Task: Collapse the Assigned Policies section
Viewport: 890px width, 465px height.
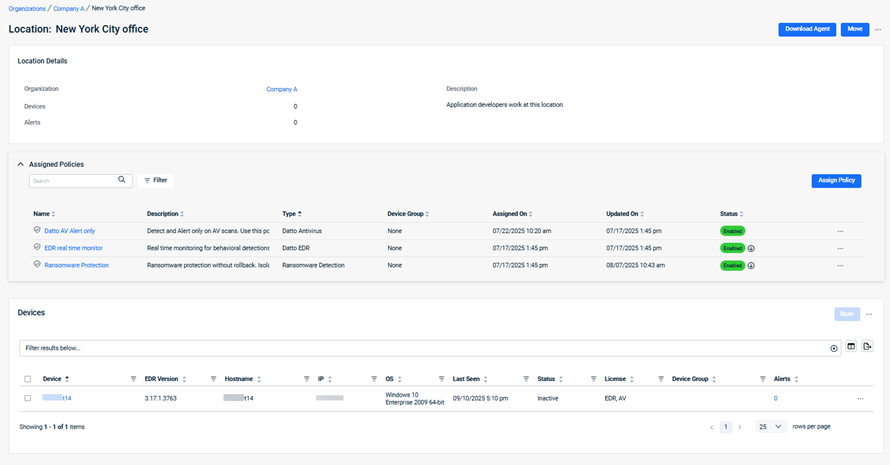Action: tap(21, 164)
